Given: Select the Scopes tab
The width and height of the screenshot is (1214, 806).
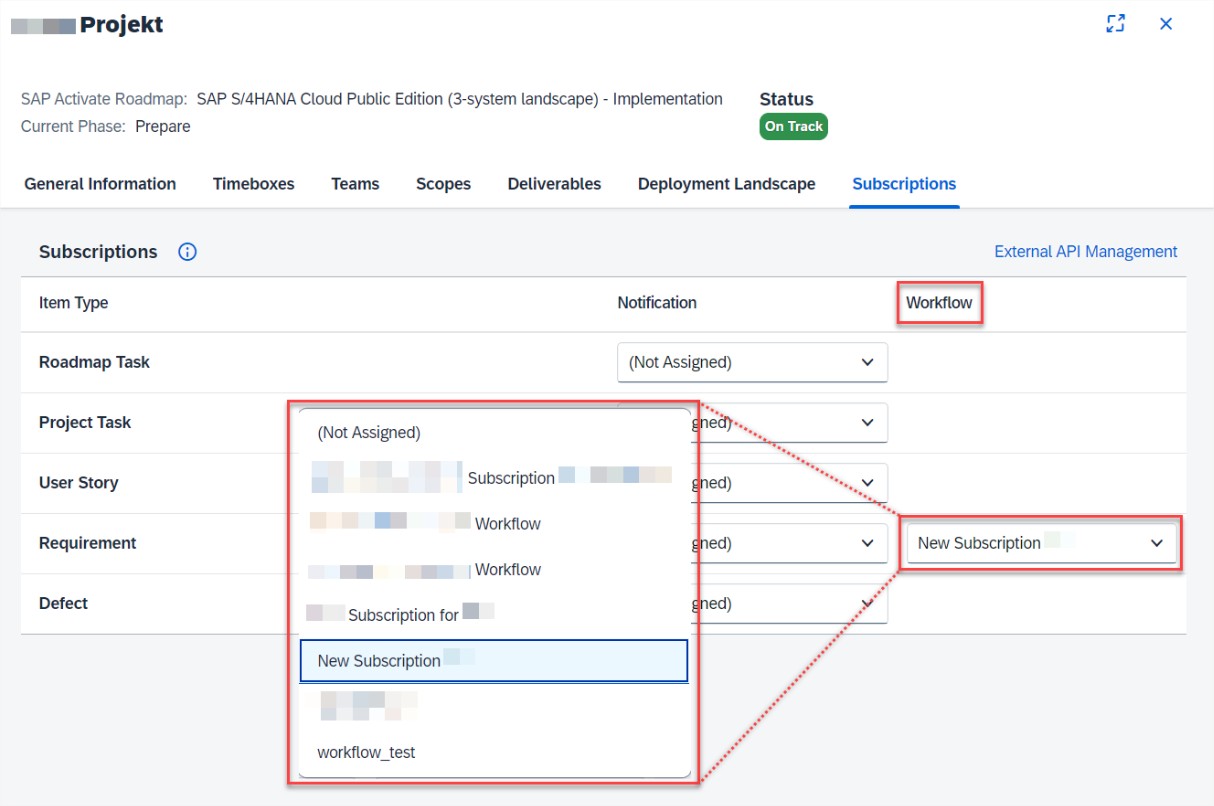Looking at the screenshot, I should coord(443,184).
